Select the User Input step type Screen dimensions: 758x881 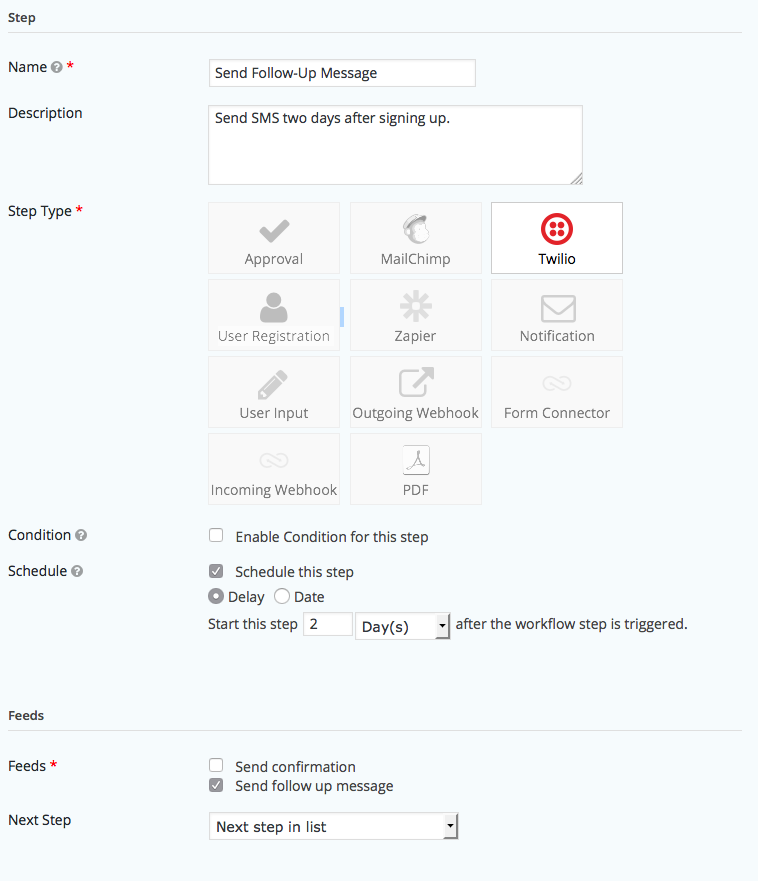click(x=274, y=392)
